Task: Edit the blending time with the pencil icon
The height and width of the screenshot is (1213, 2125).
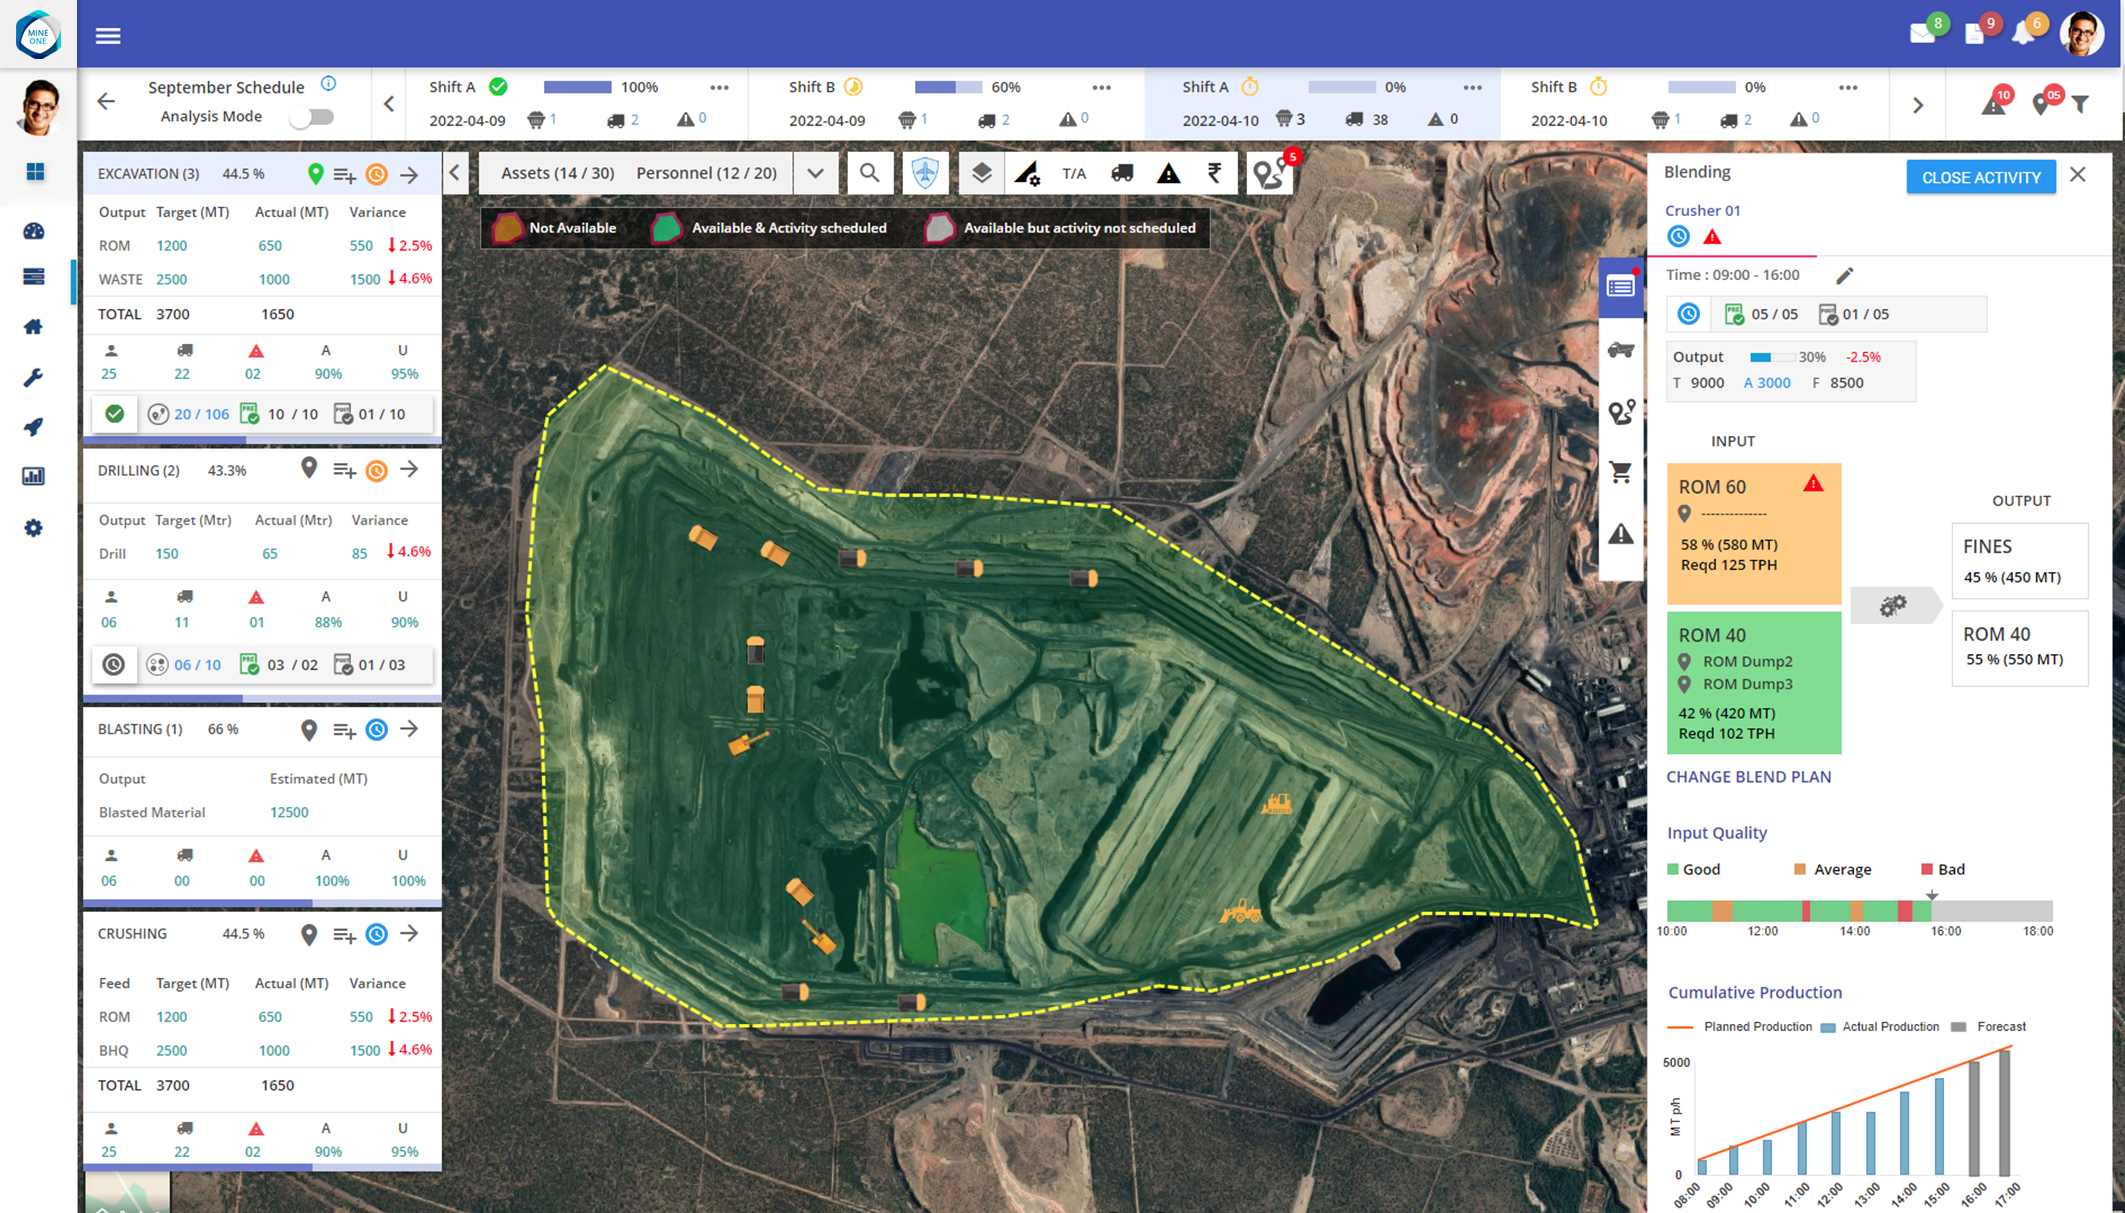Action: click(1845, 275)
